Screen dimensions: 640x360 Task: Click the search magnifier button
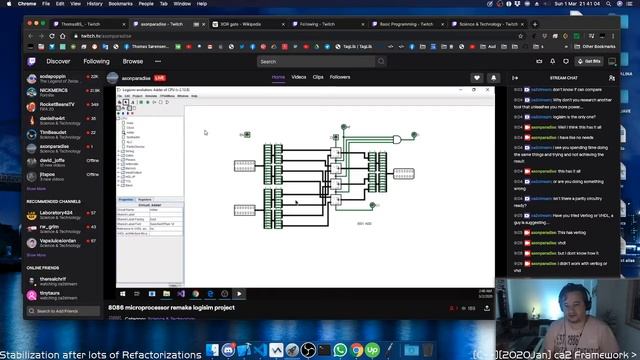pyautogui.click(x=381, y=62)
